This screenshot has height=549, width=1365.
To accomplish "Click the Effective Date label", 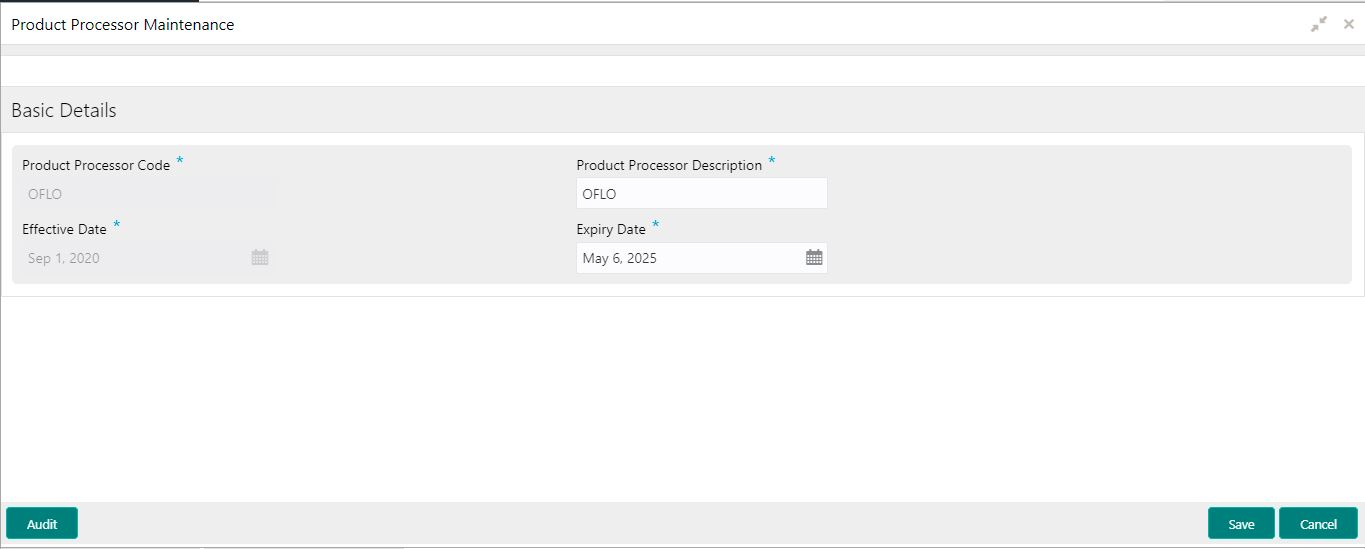I will [64, 230].
